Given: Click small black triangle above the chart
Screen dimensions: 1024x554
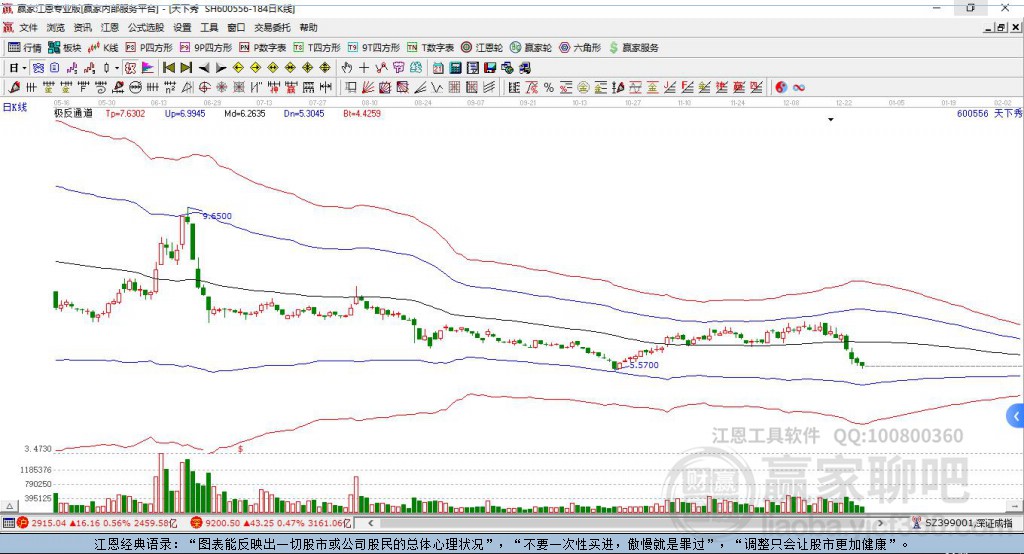Looking at the screenshot, I should [831, 120].
